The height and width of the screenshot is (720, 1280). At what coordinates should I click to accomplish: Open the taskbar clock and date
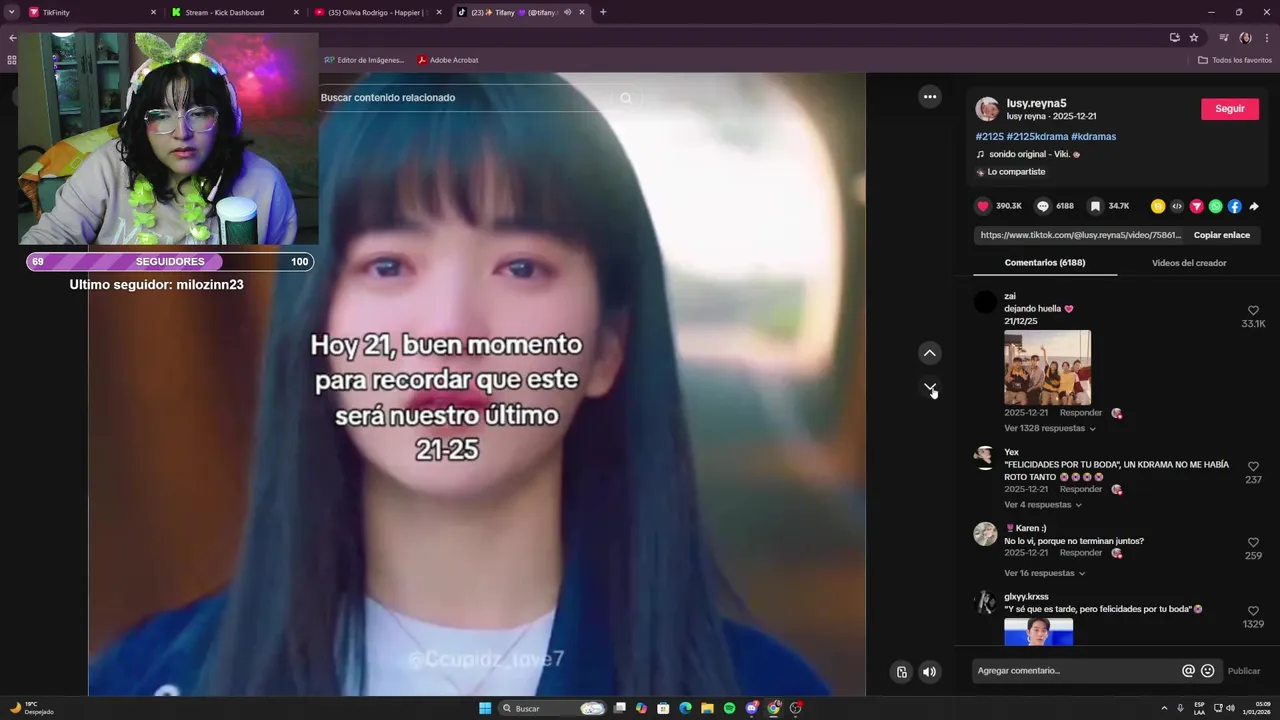(1257, 708)
